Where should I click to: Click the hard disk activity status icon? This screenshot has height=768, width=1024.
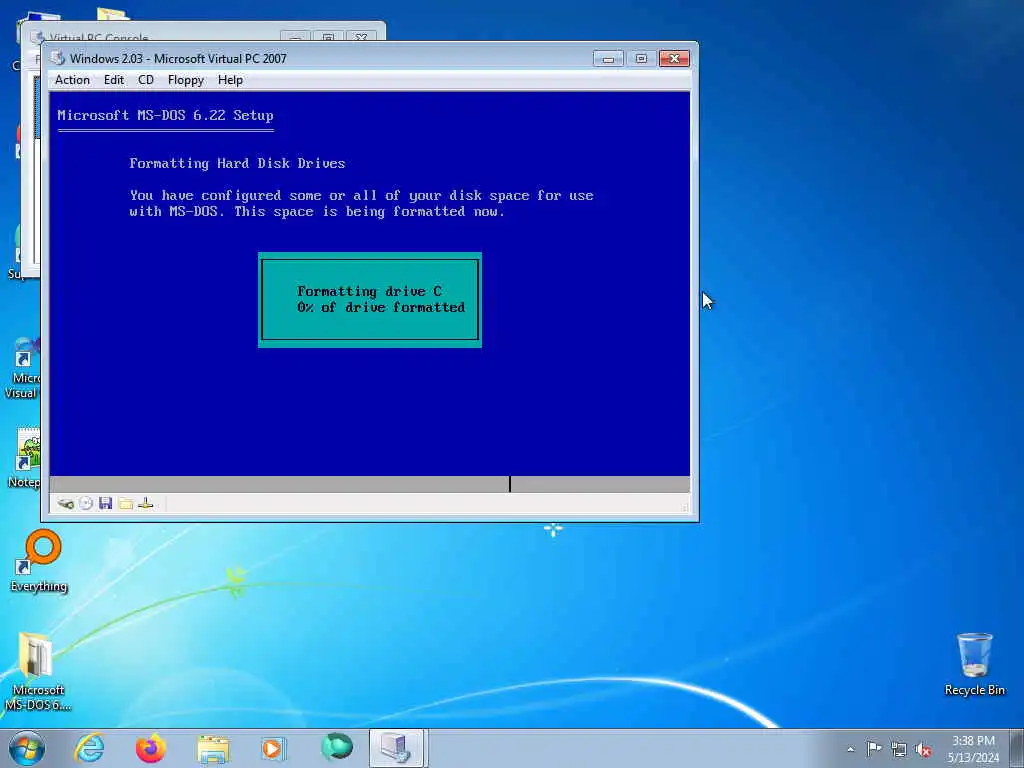coord(65,504)
